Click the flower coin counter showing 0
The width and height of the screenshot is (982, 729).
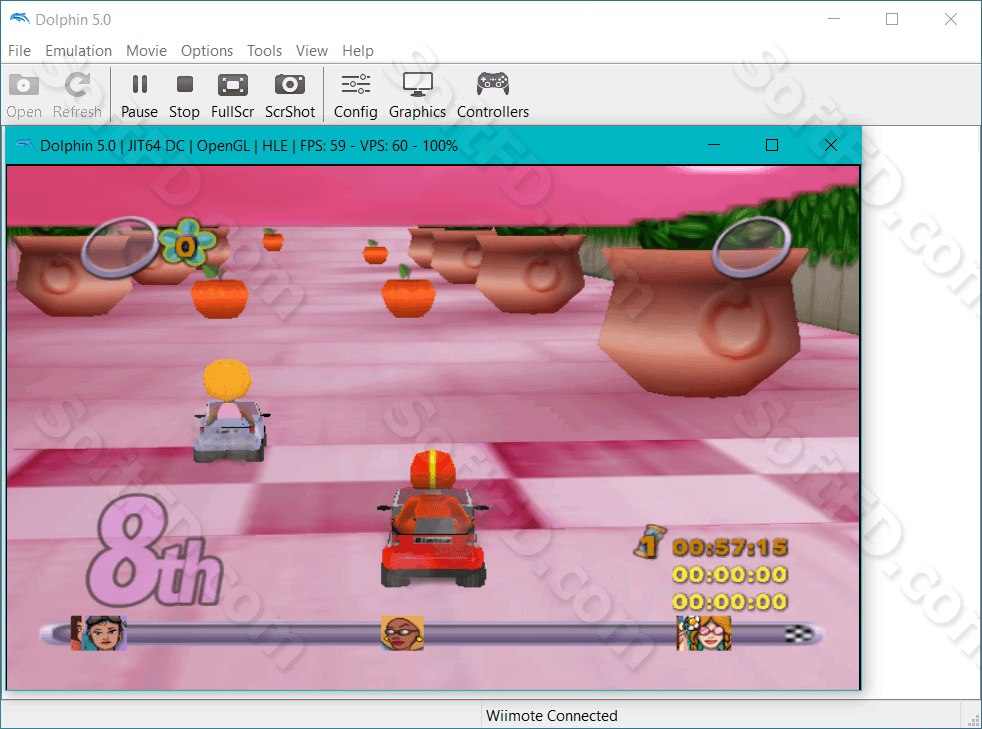187,242
